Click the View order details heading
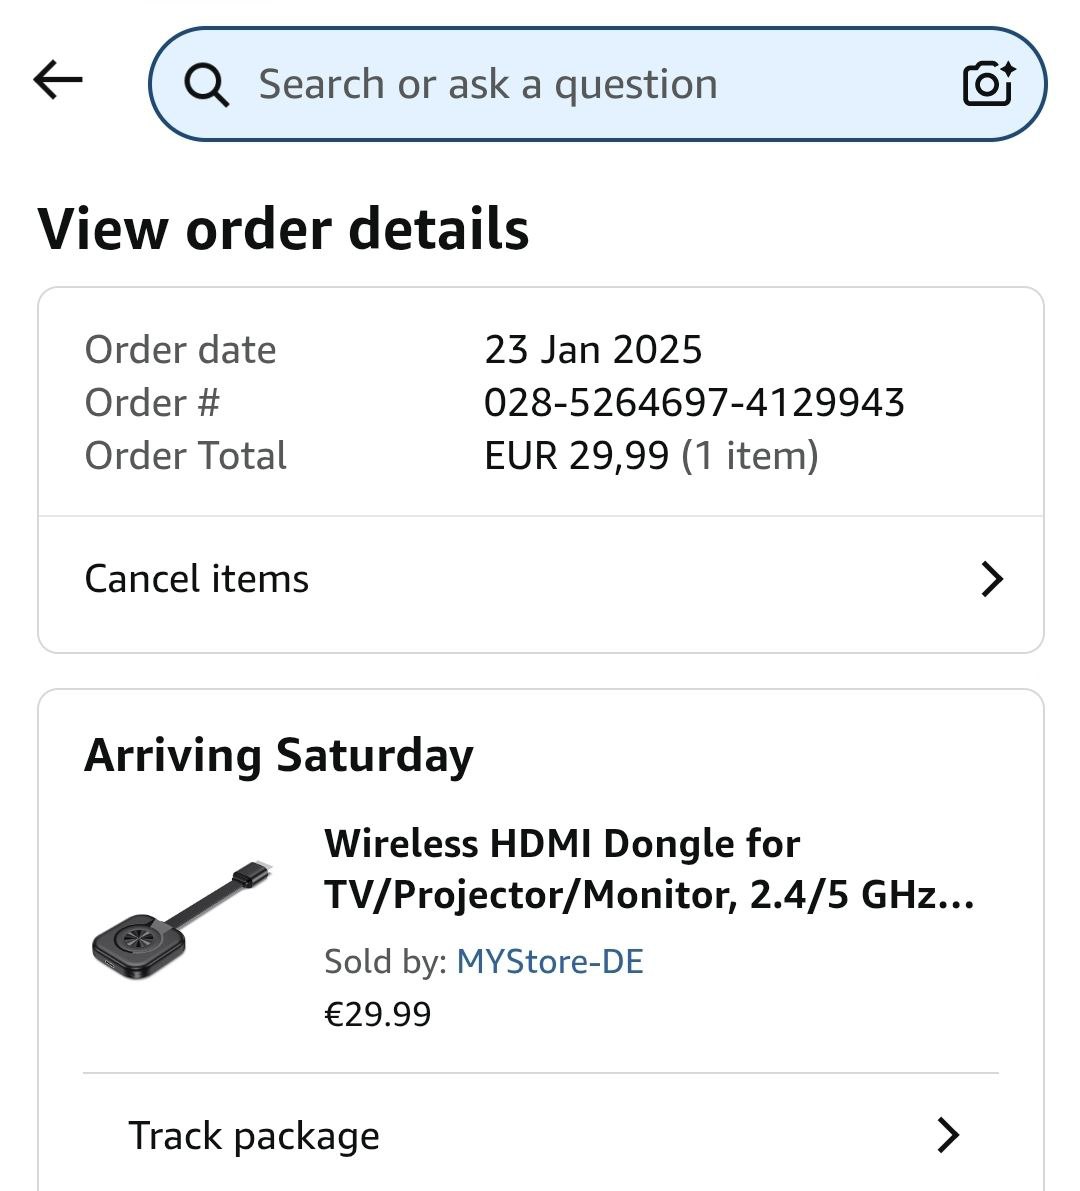The height and width of the screenshot is (1191, 1080). (283, 229)
